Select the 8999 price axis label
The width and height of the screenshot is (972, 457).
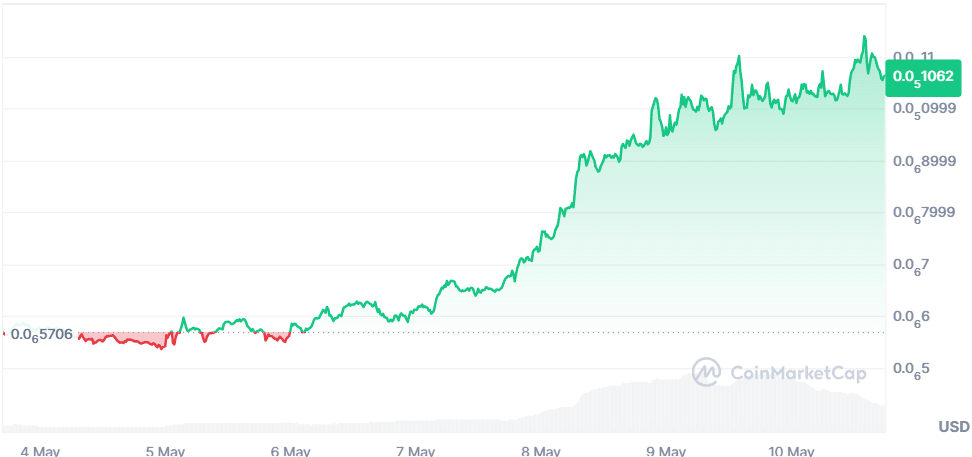click(924, 161)
